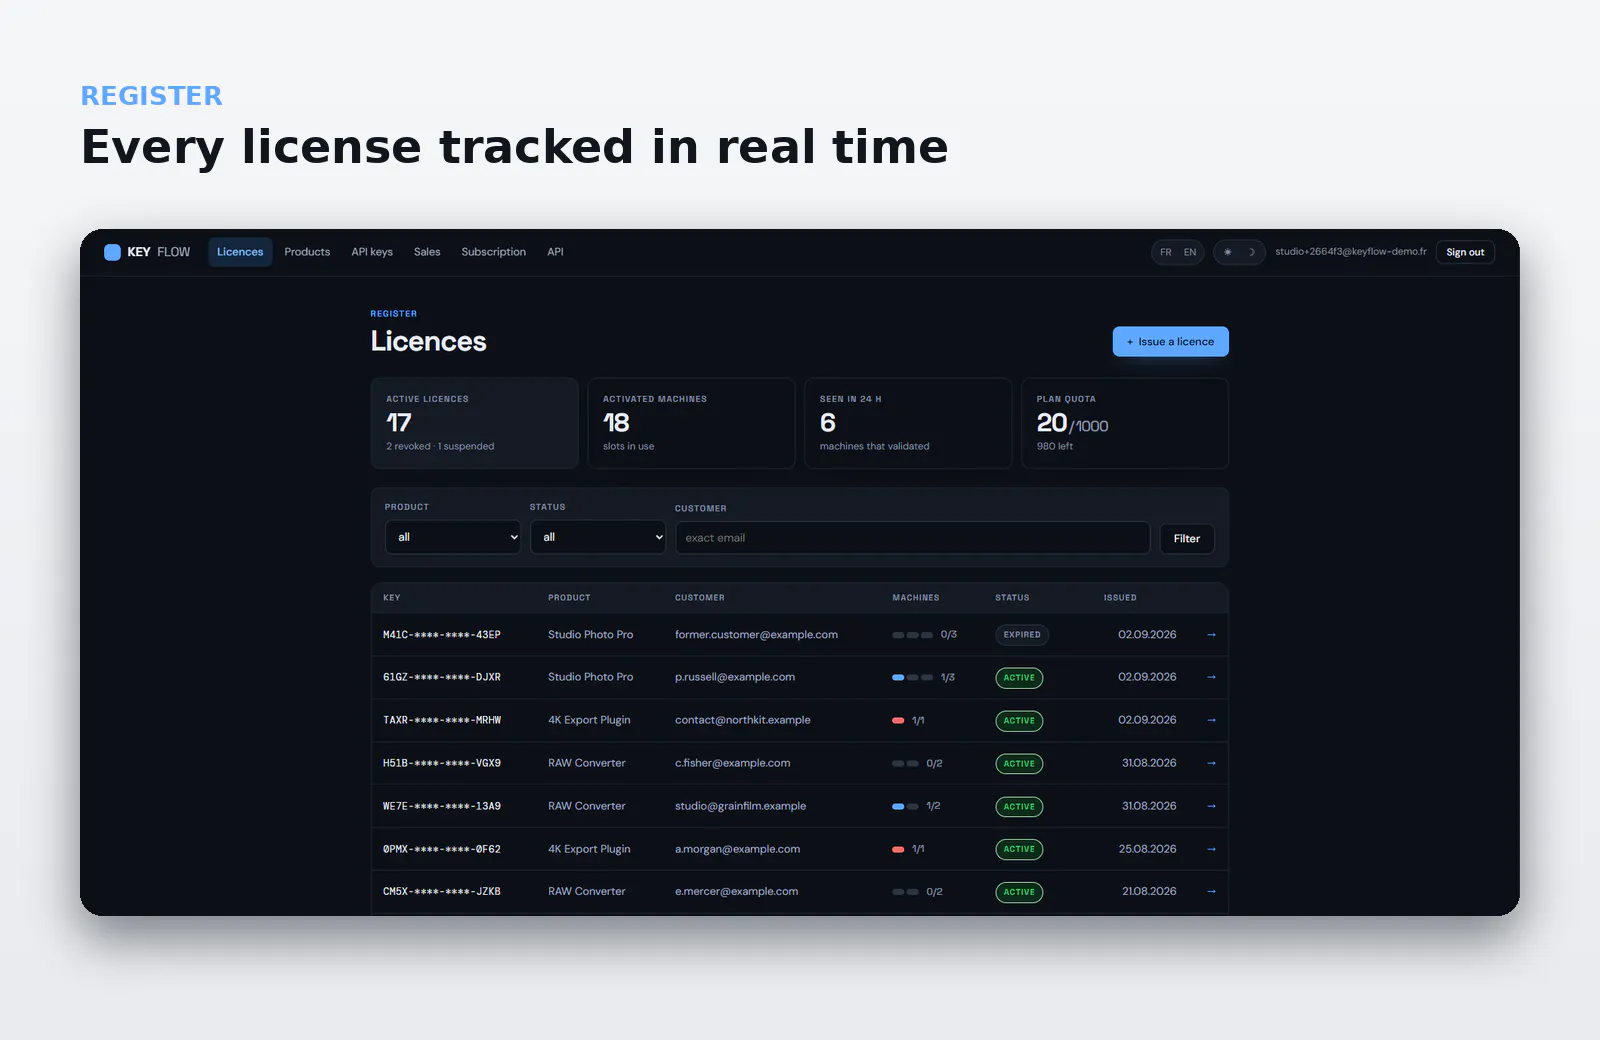Click the '980 left' quota text
1600x1040 pixels.
tap(1055, 446)
